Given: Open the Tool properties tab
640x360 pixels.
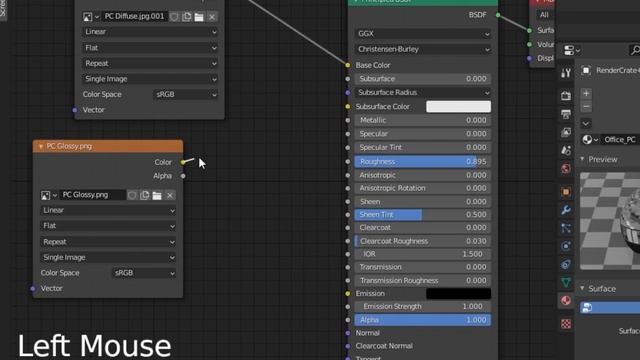Looking at the screenshot, I should [x=566, y=73].
